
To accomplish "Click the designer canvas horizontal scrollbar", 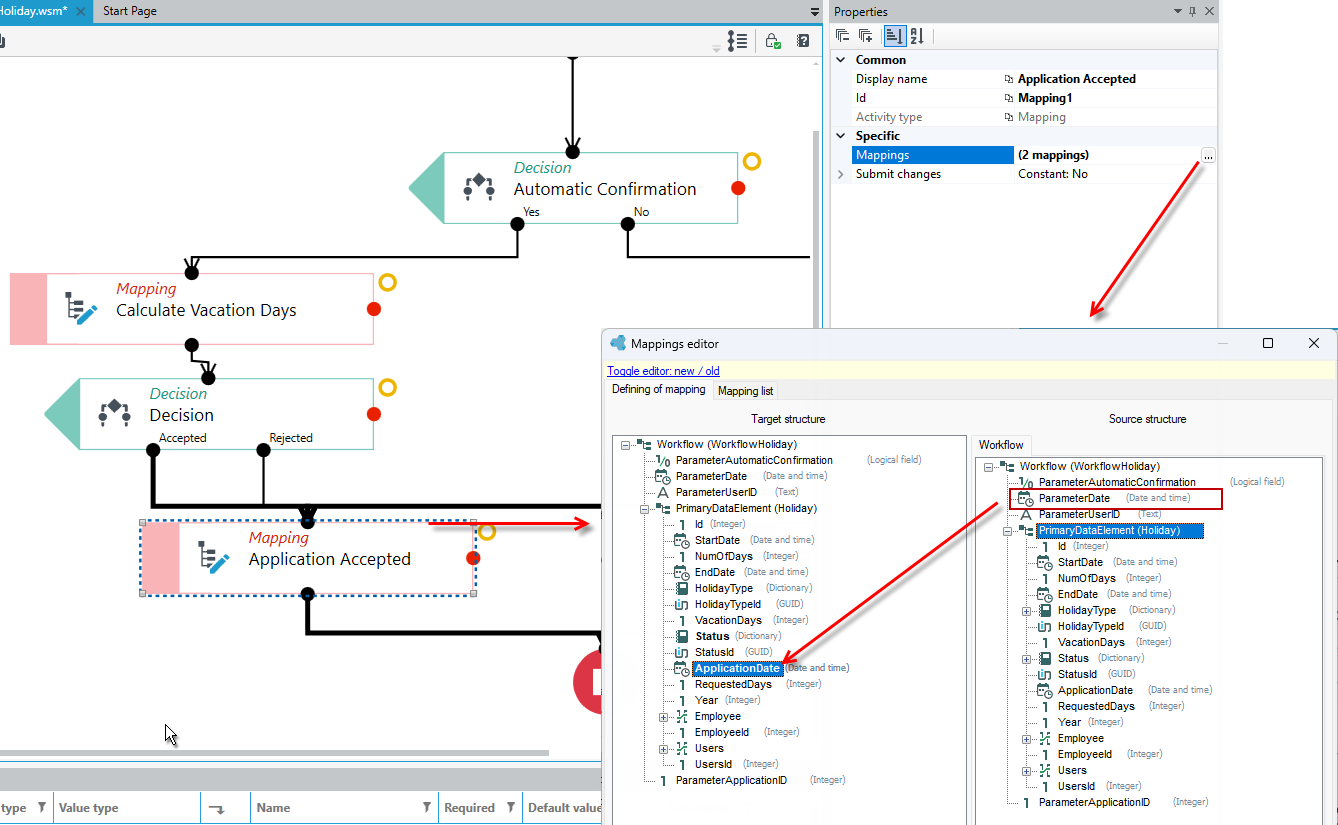I will (274, 753).
